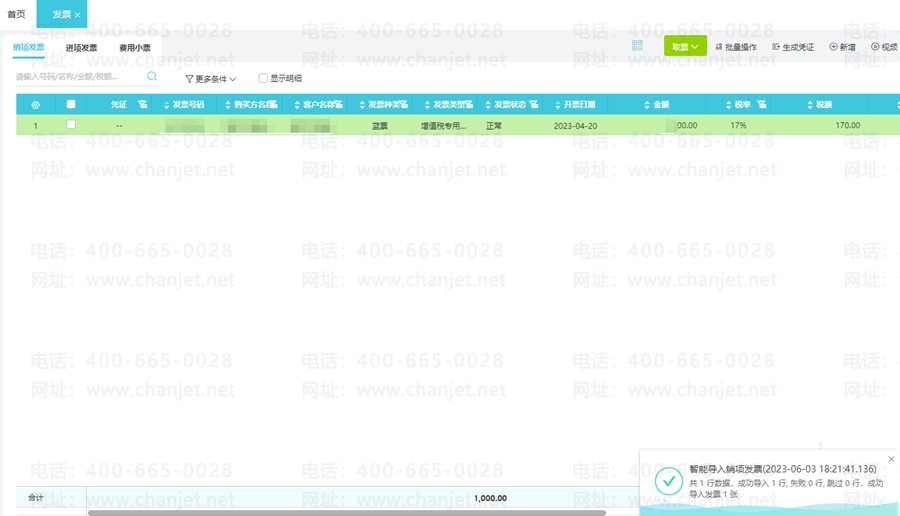Sort by 金额 column

(x=647, y=105)
